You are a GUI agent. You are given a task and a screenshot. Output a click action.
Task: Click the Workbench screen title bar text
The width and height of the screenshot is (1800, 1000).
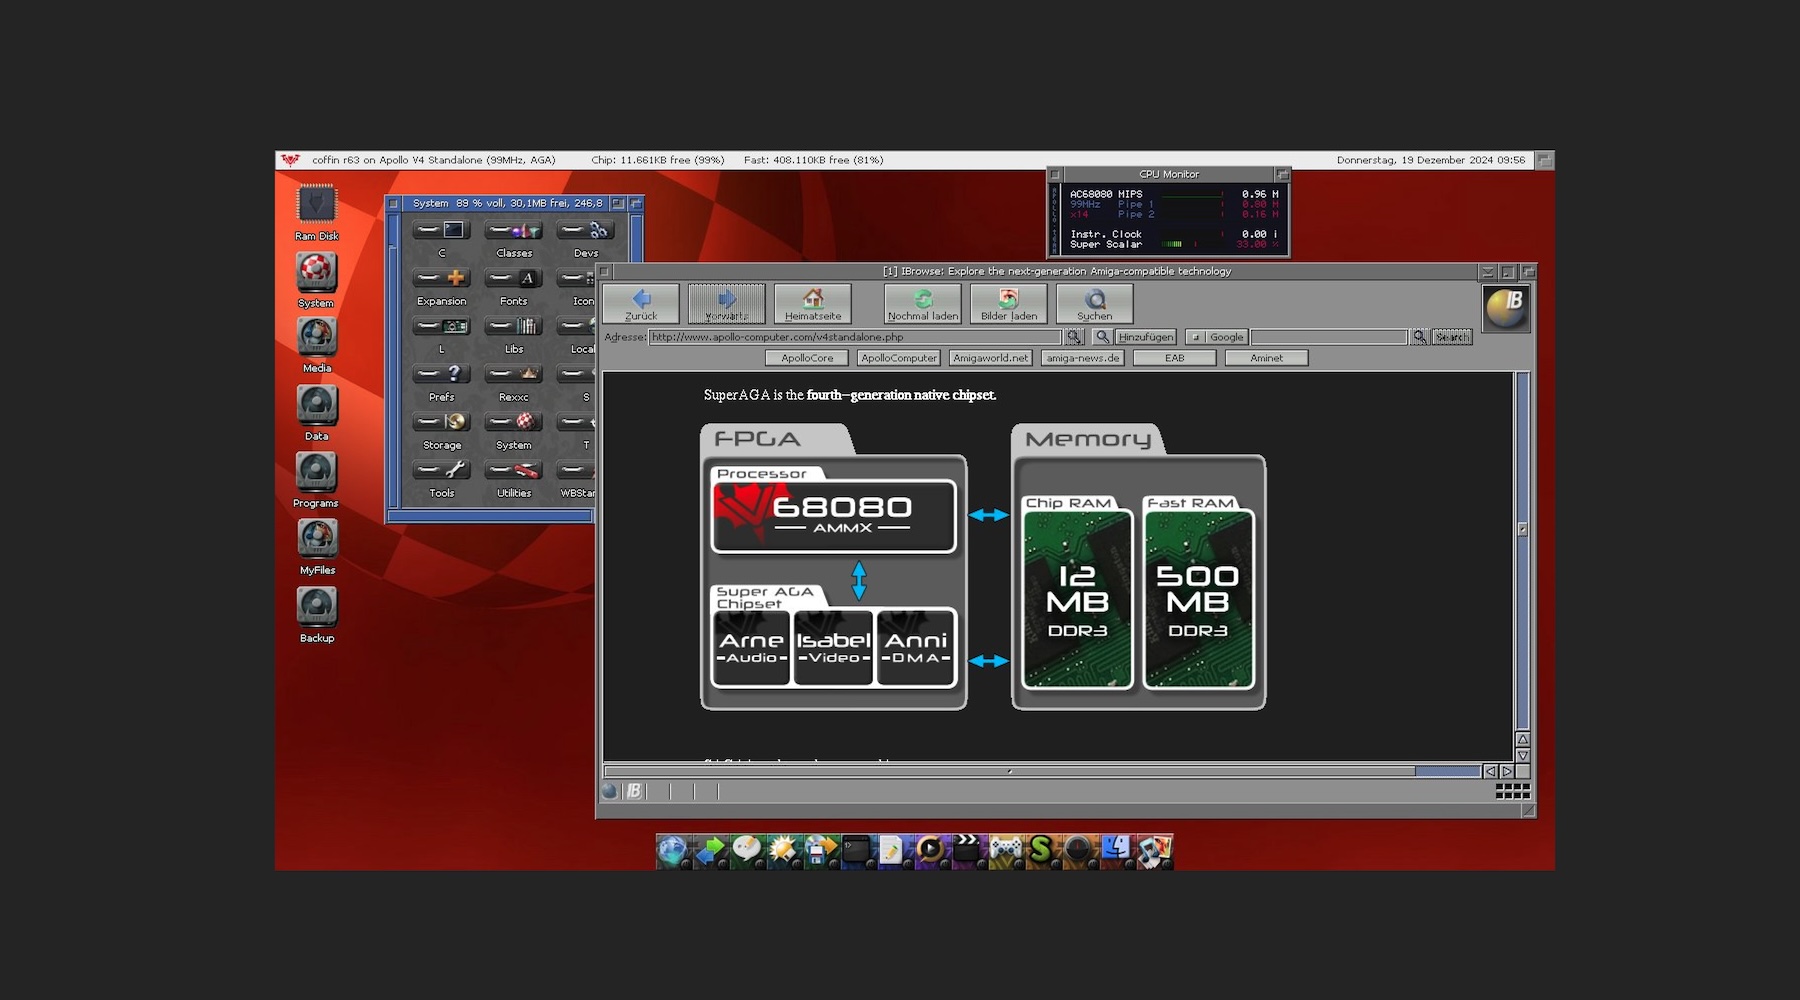433,160
